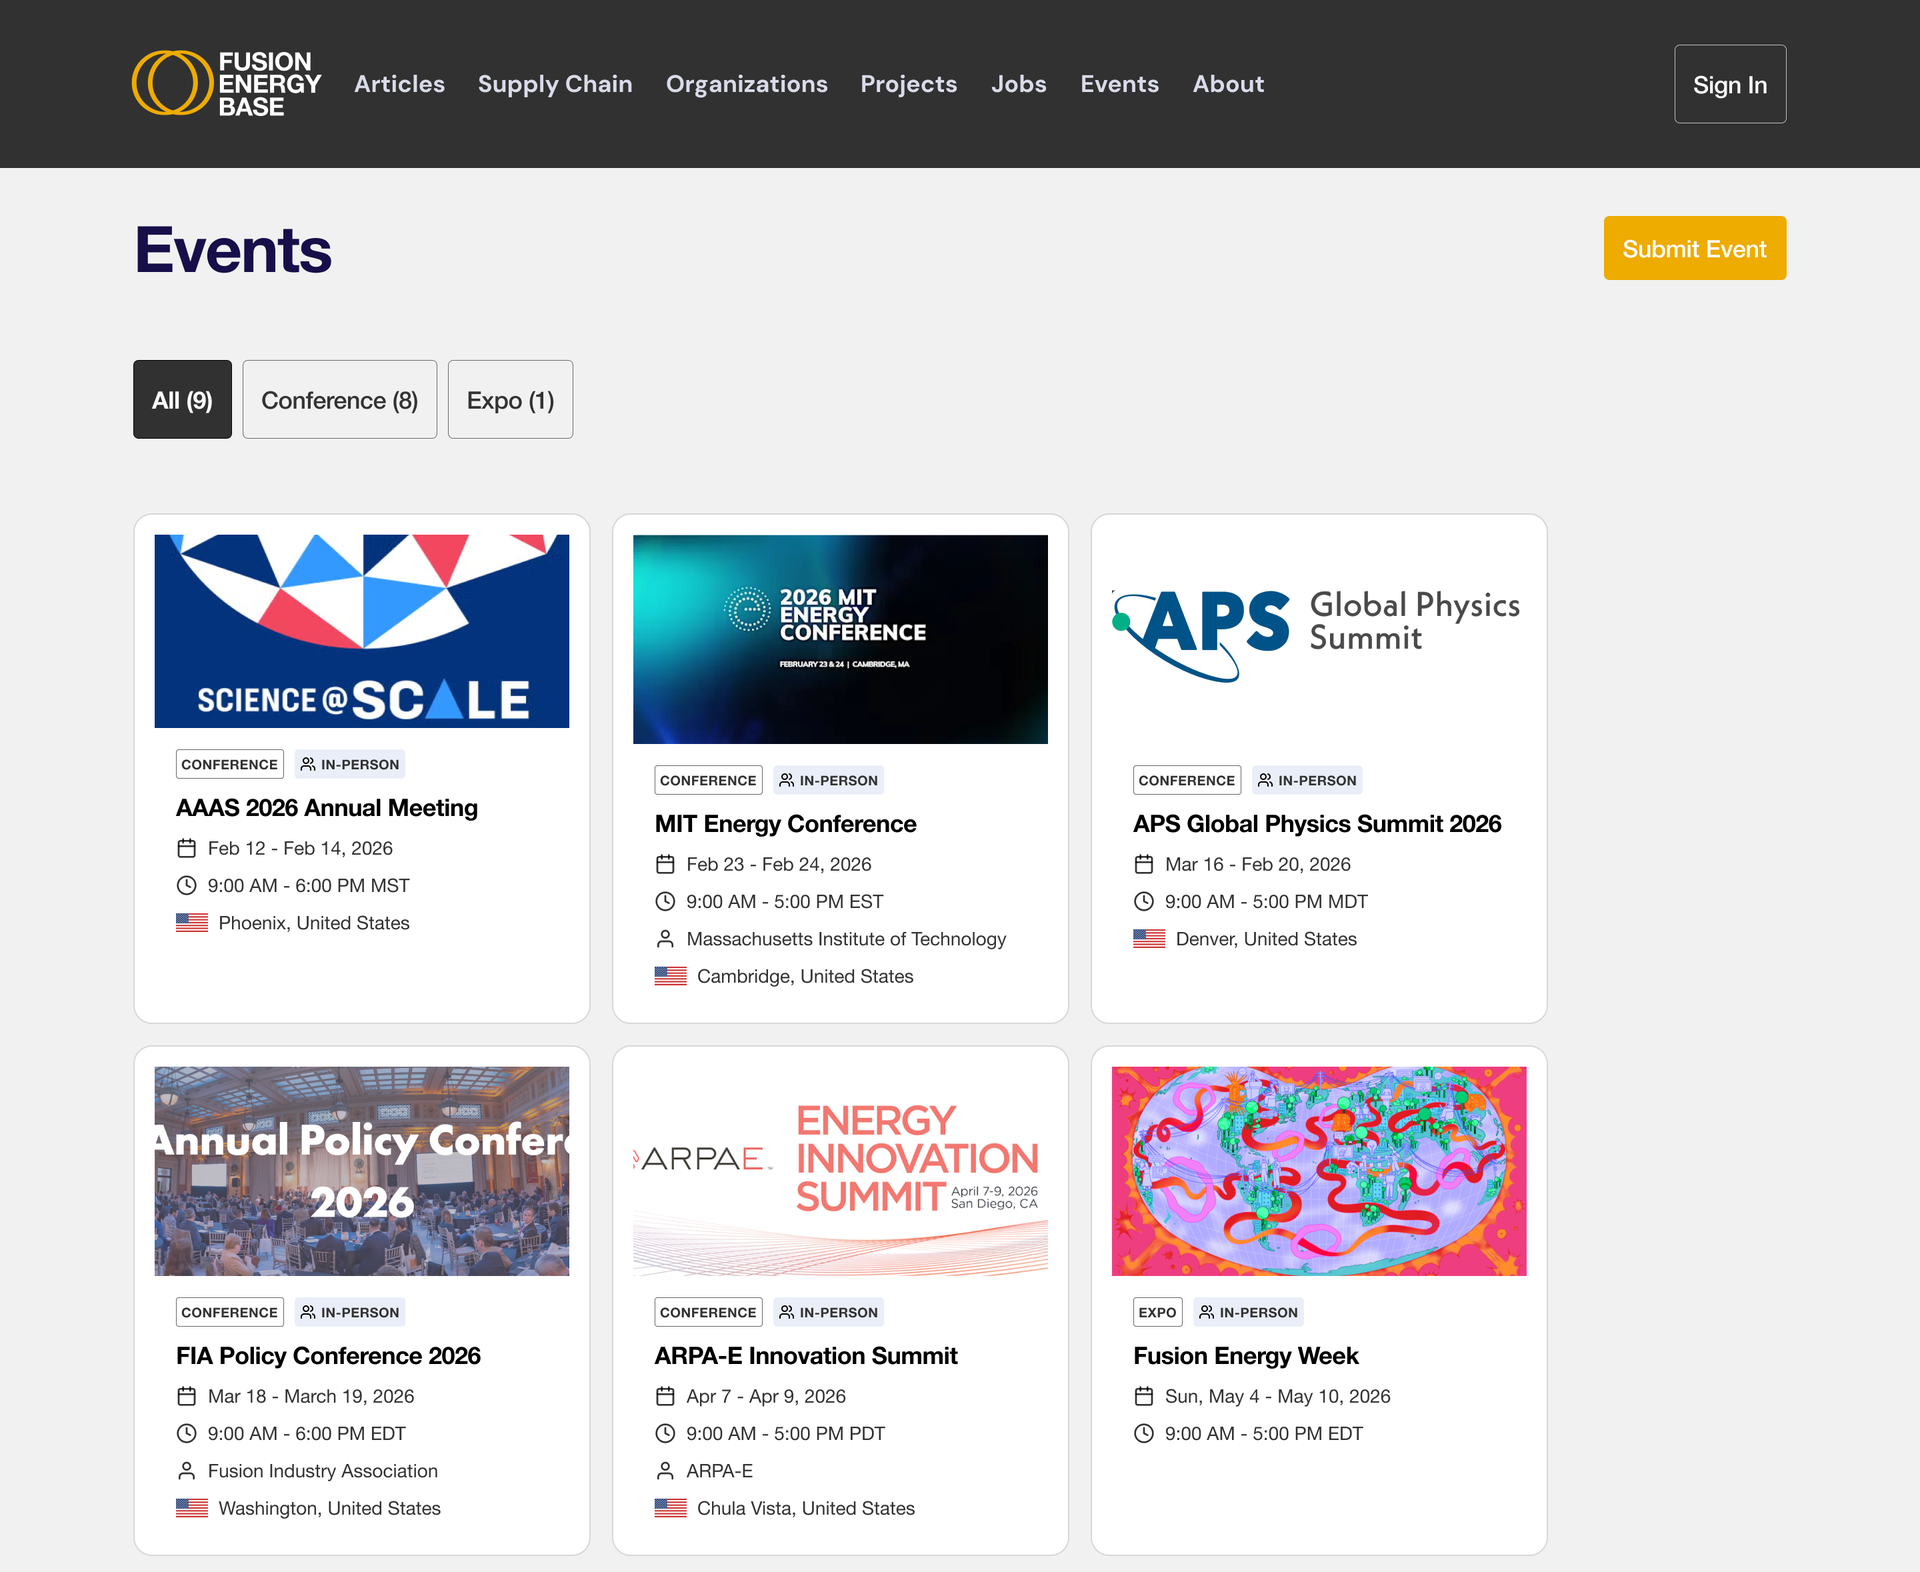Click the CONFERENCE tag on FIA Policy card
The image size is (1920, 1572).
[x=230, y=1313]
